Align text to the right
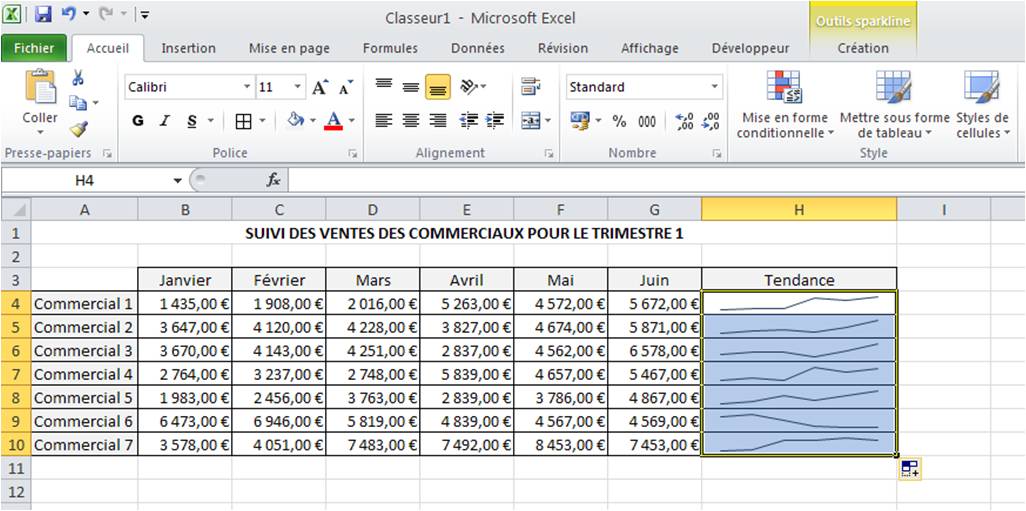The height and width of the screenshot is (511, 1026). tap(438, 121)
